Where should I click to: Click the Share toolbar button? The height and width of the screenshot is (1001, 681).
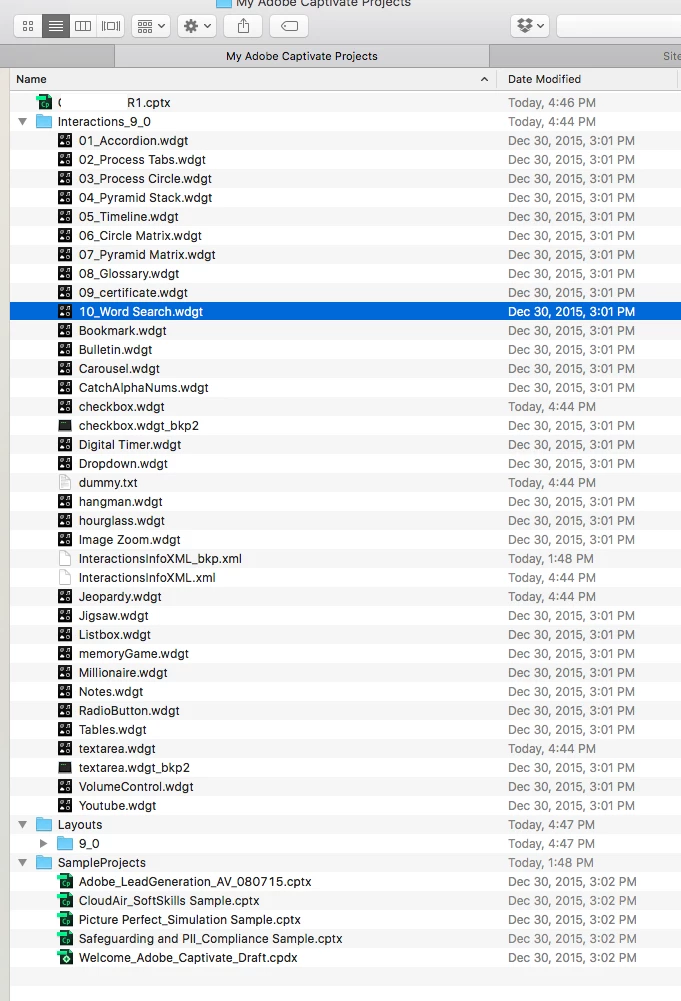[x=243, y=26]
